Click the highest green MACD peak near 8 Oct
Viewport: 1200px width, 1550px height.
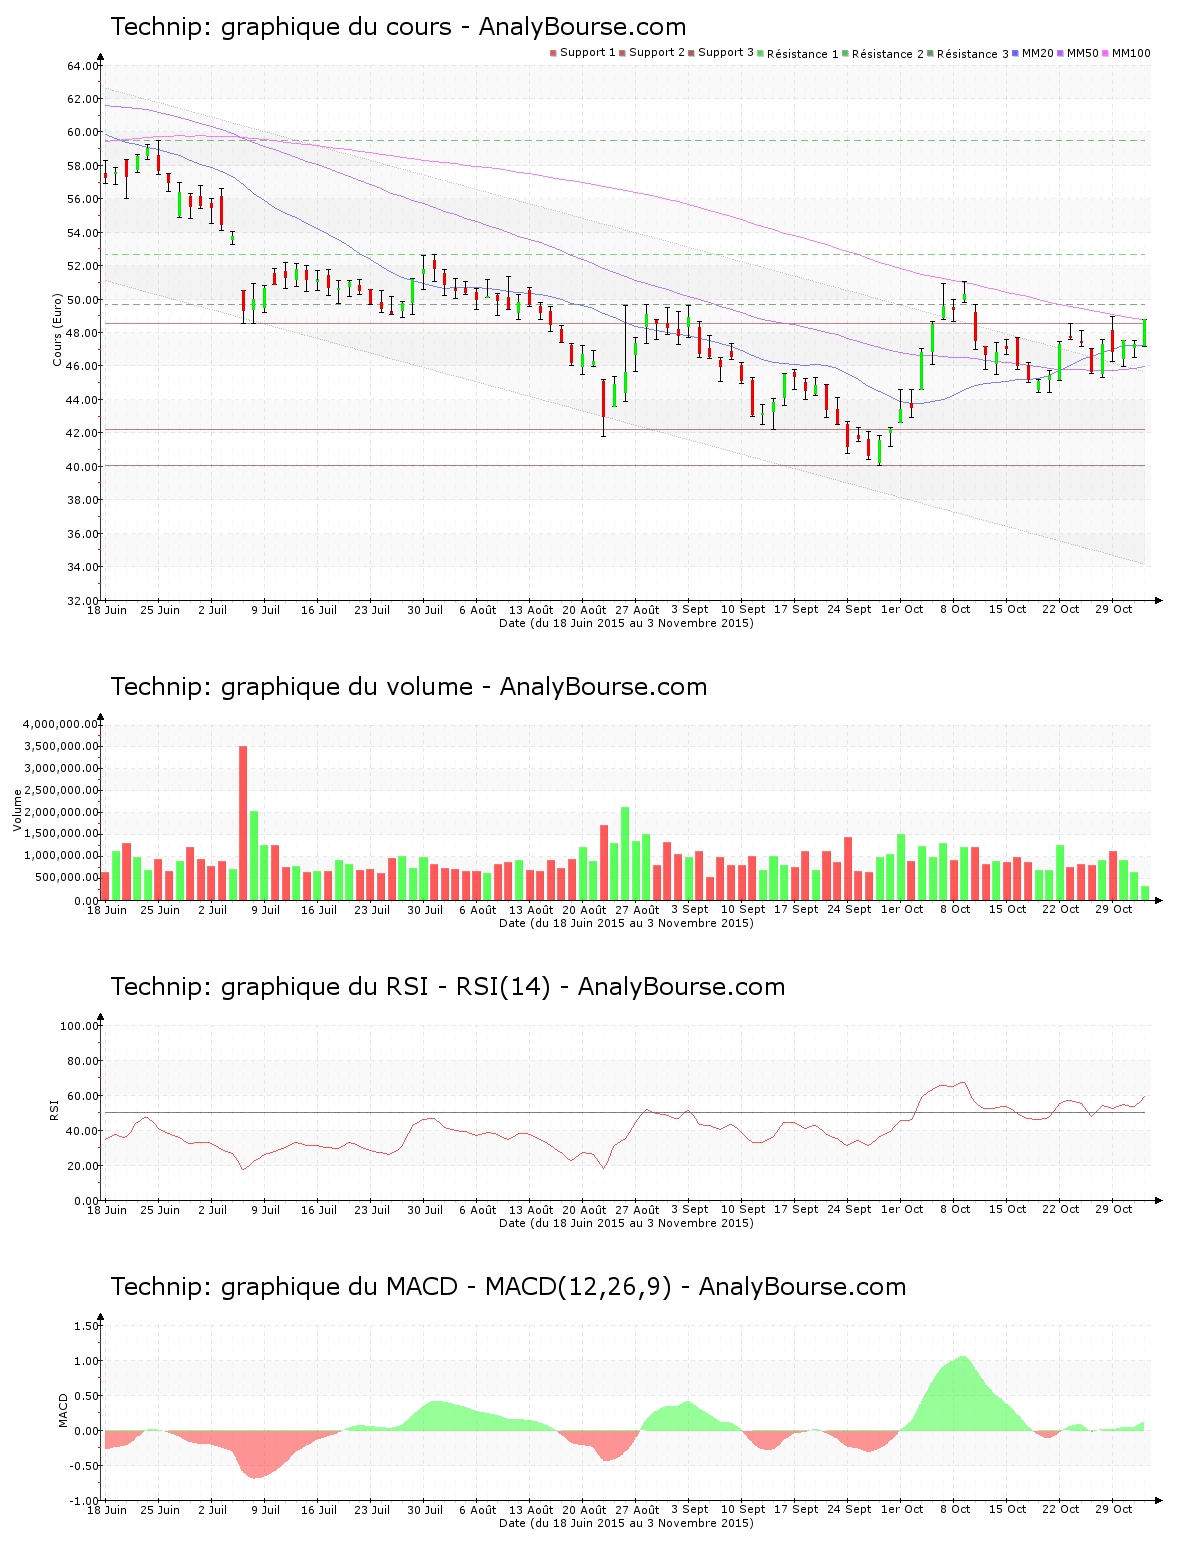(x=962, y=1393)
